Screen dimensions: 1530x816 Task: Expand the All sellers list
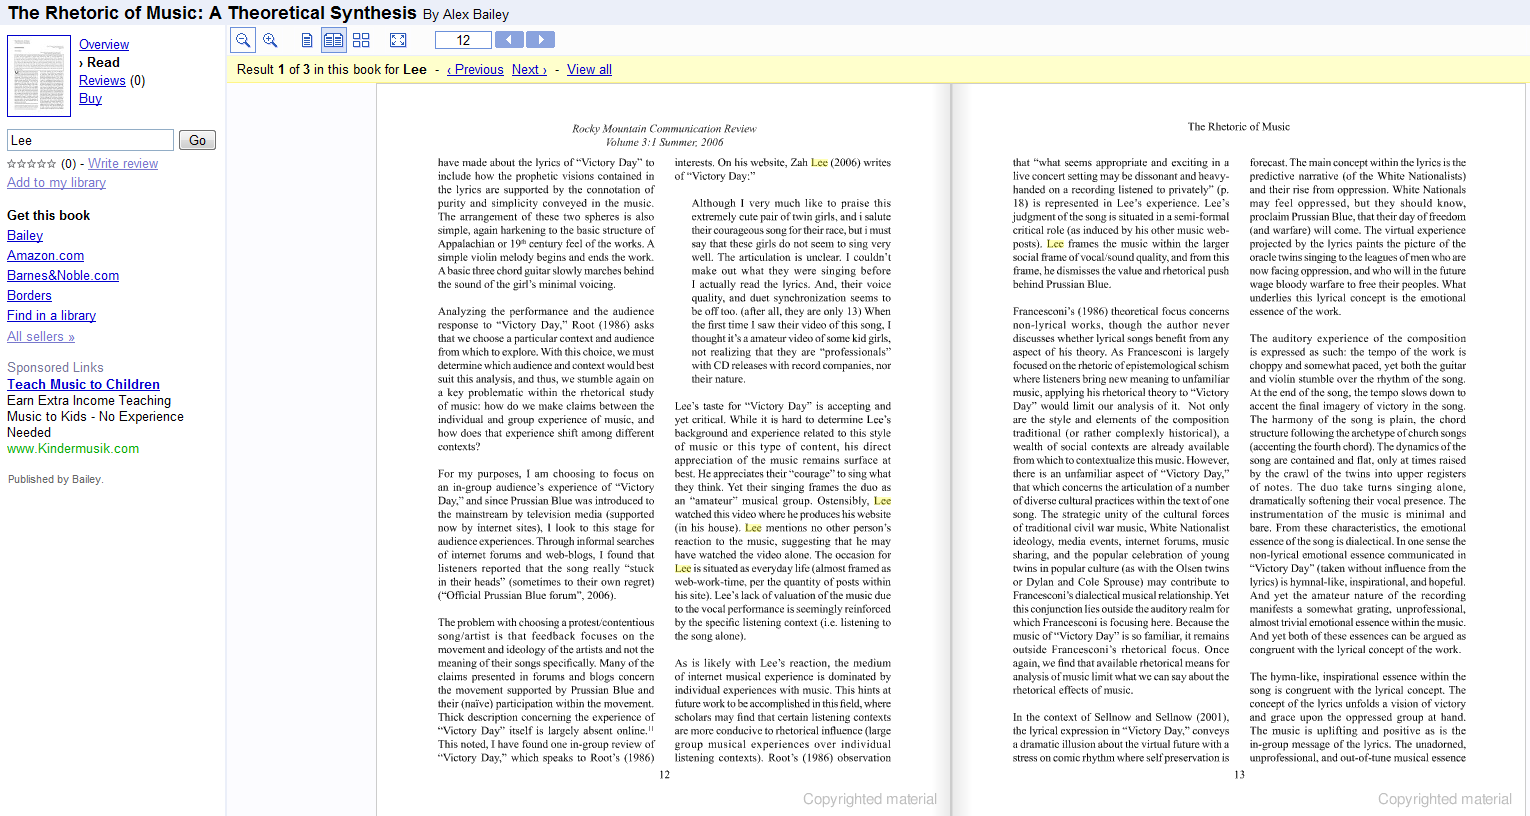click(41, 337)
